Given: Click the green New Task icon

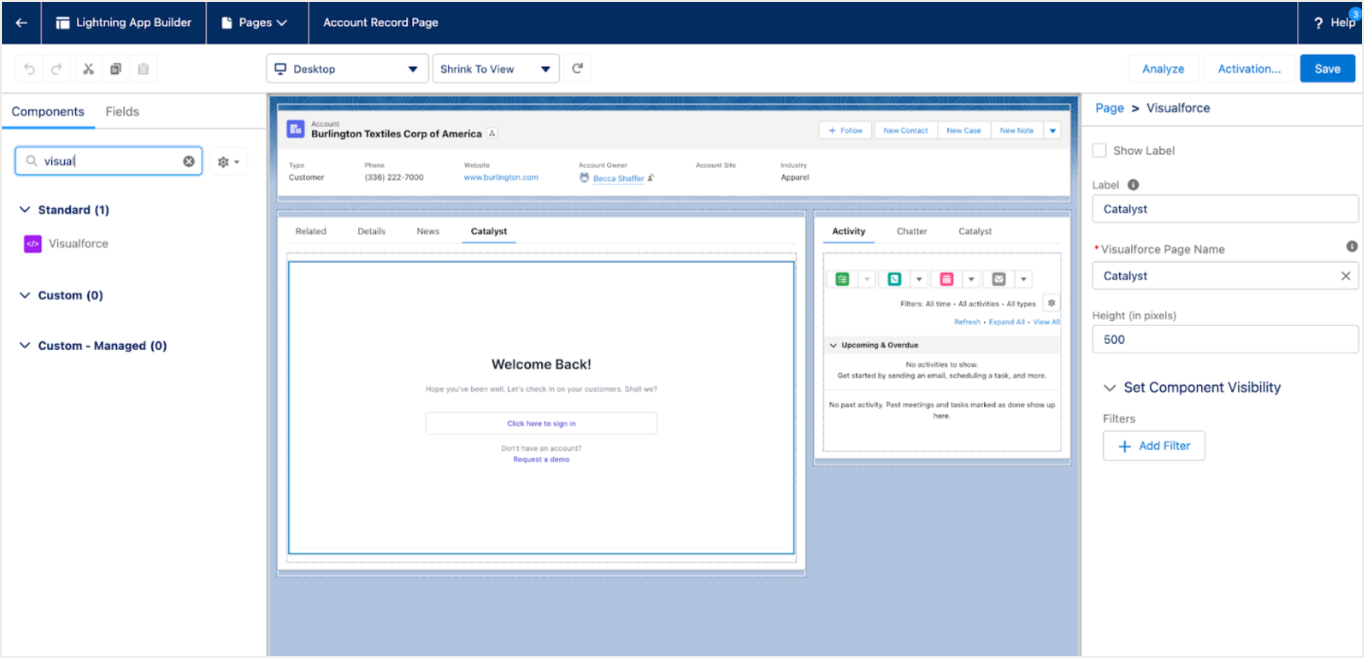Looking at the screenshot, I should pyautogui.click(x=843, y=279).
